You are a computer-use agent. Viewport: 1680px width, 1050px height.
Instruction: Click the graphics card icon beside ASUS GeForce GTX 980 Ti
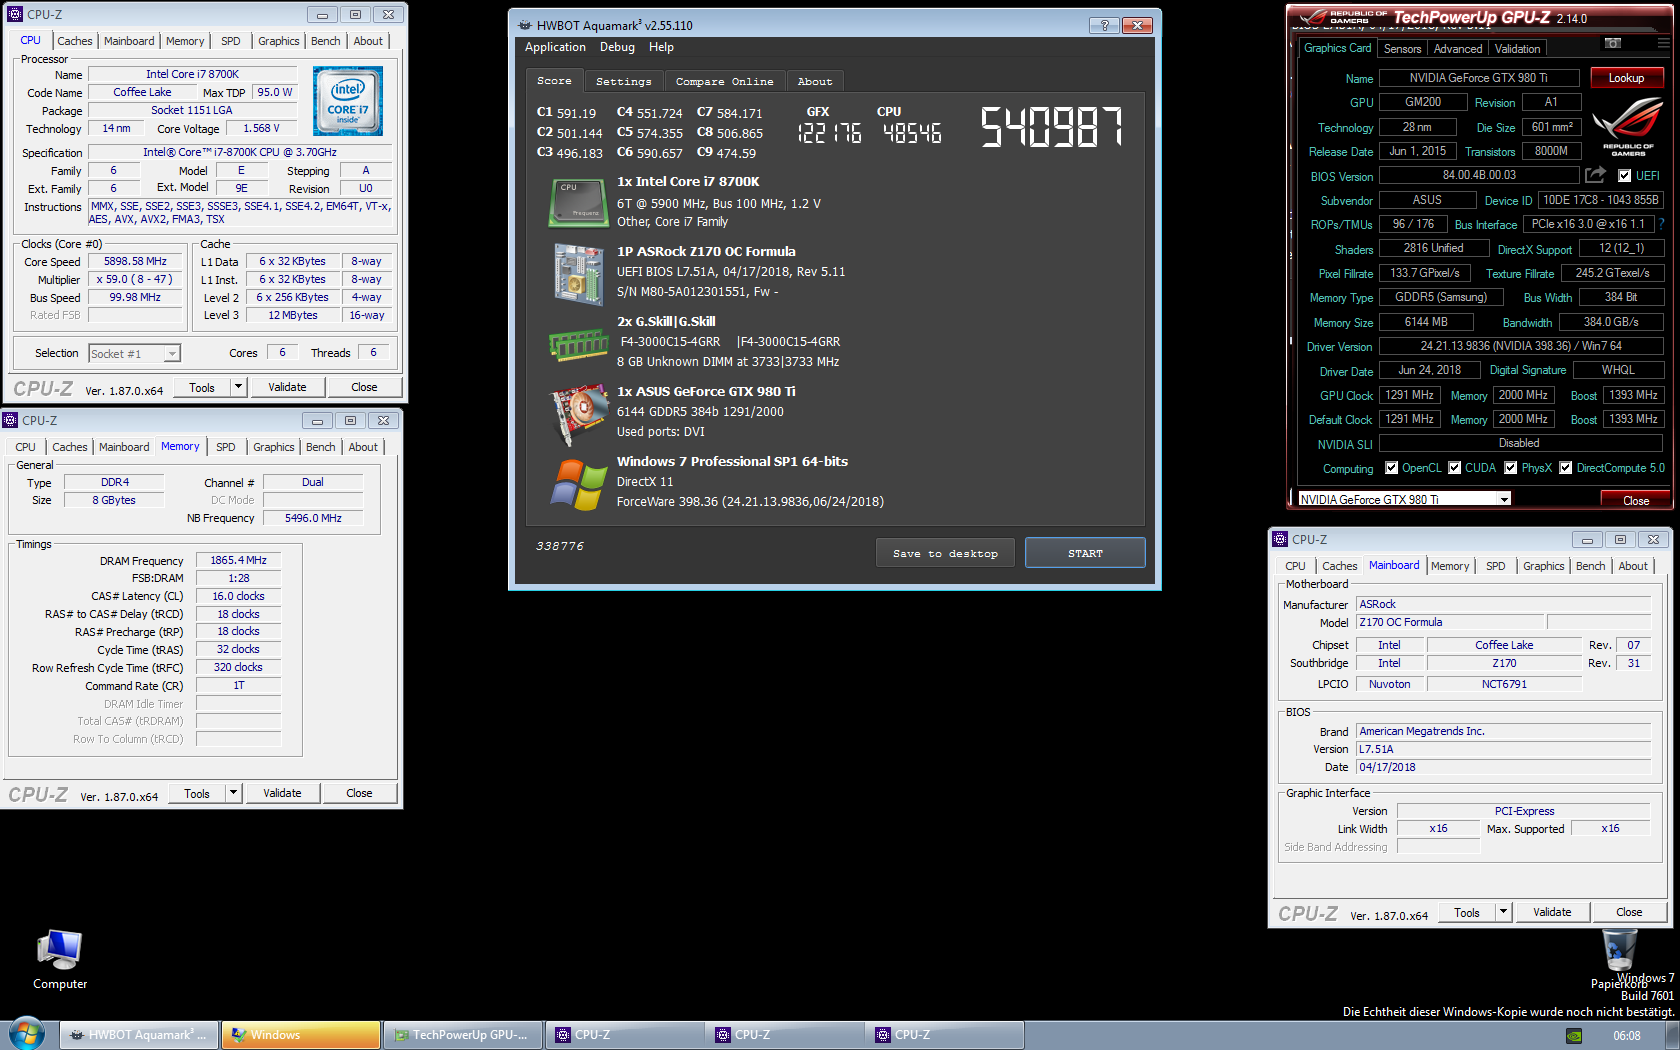pyautogui.click(x=579, y=413)
